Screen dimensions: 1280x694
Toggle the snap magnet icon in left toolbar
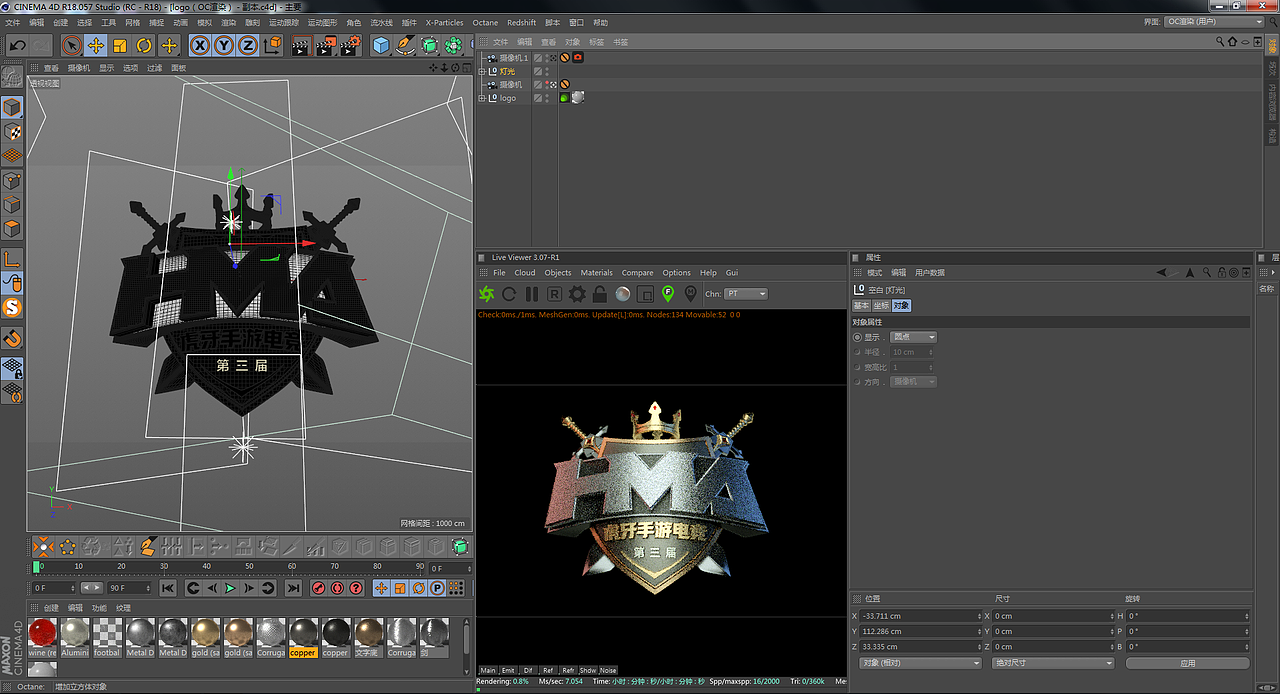click(12, 338)
